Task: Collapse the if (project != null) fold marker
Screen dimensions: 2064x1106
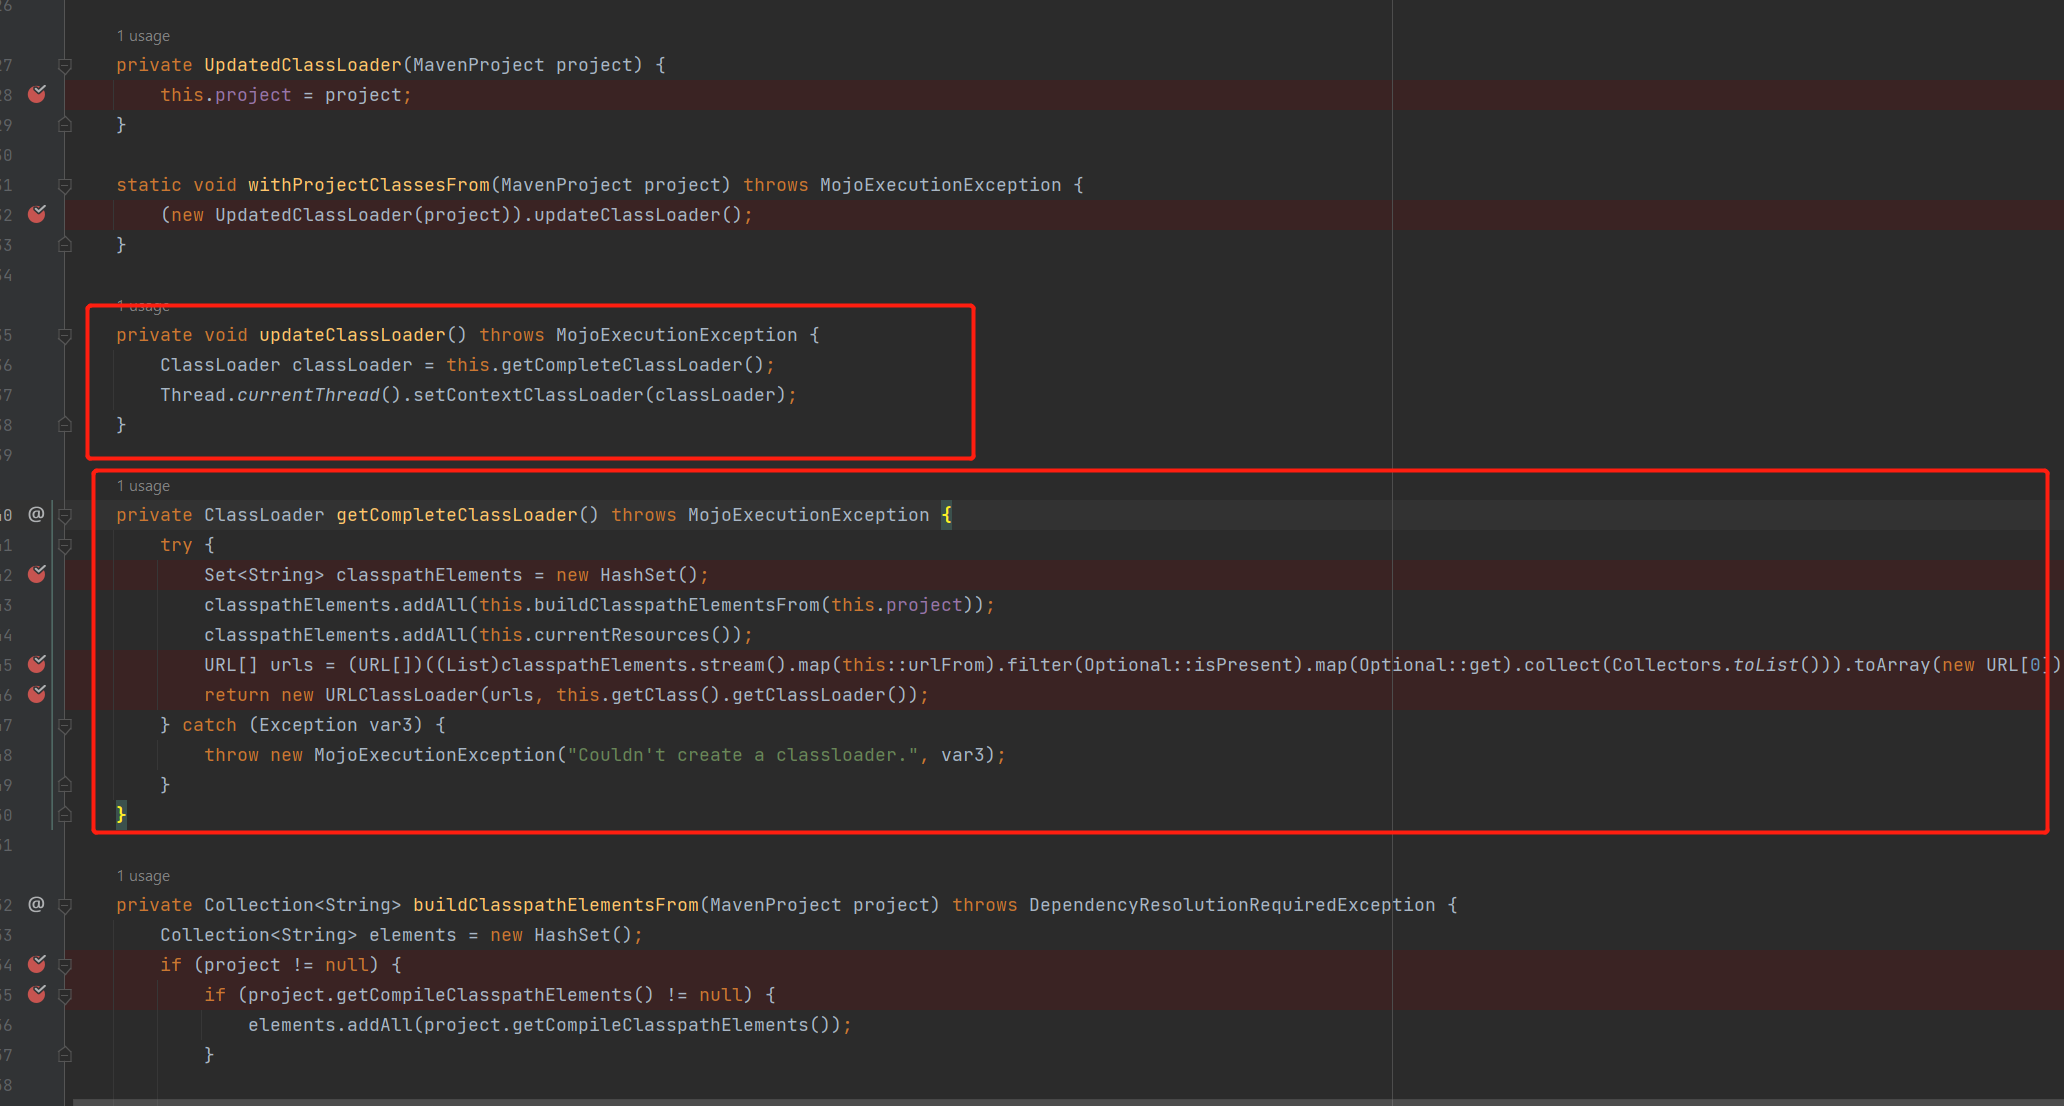Action: [x=65, y=965]
